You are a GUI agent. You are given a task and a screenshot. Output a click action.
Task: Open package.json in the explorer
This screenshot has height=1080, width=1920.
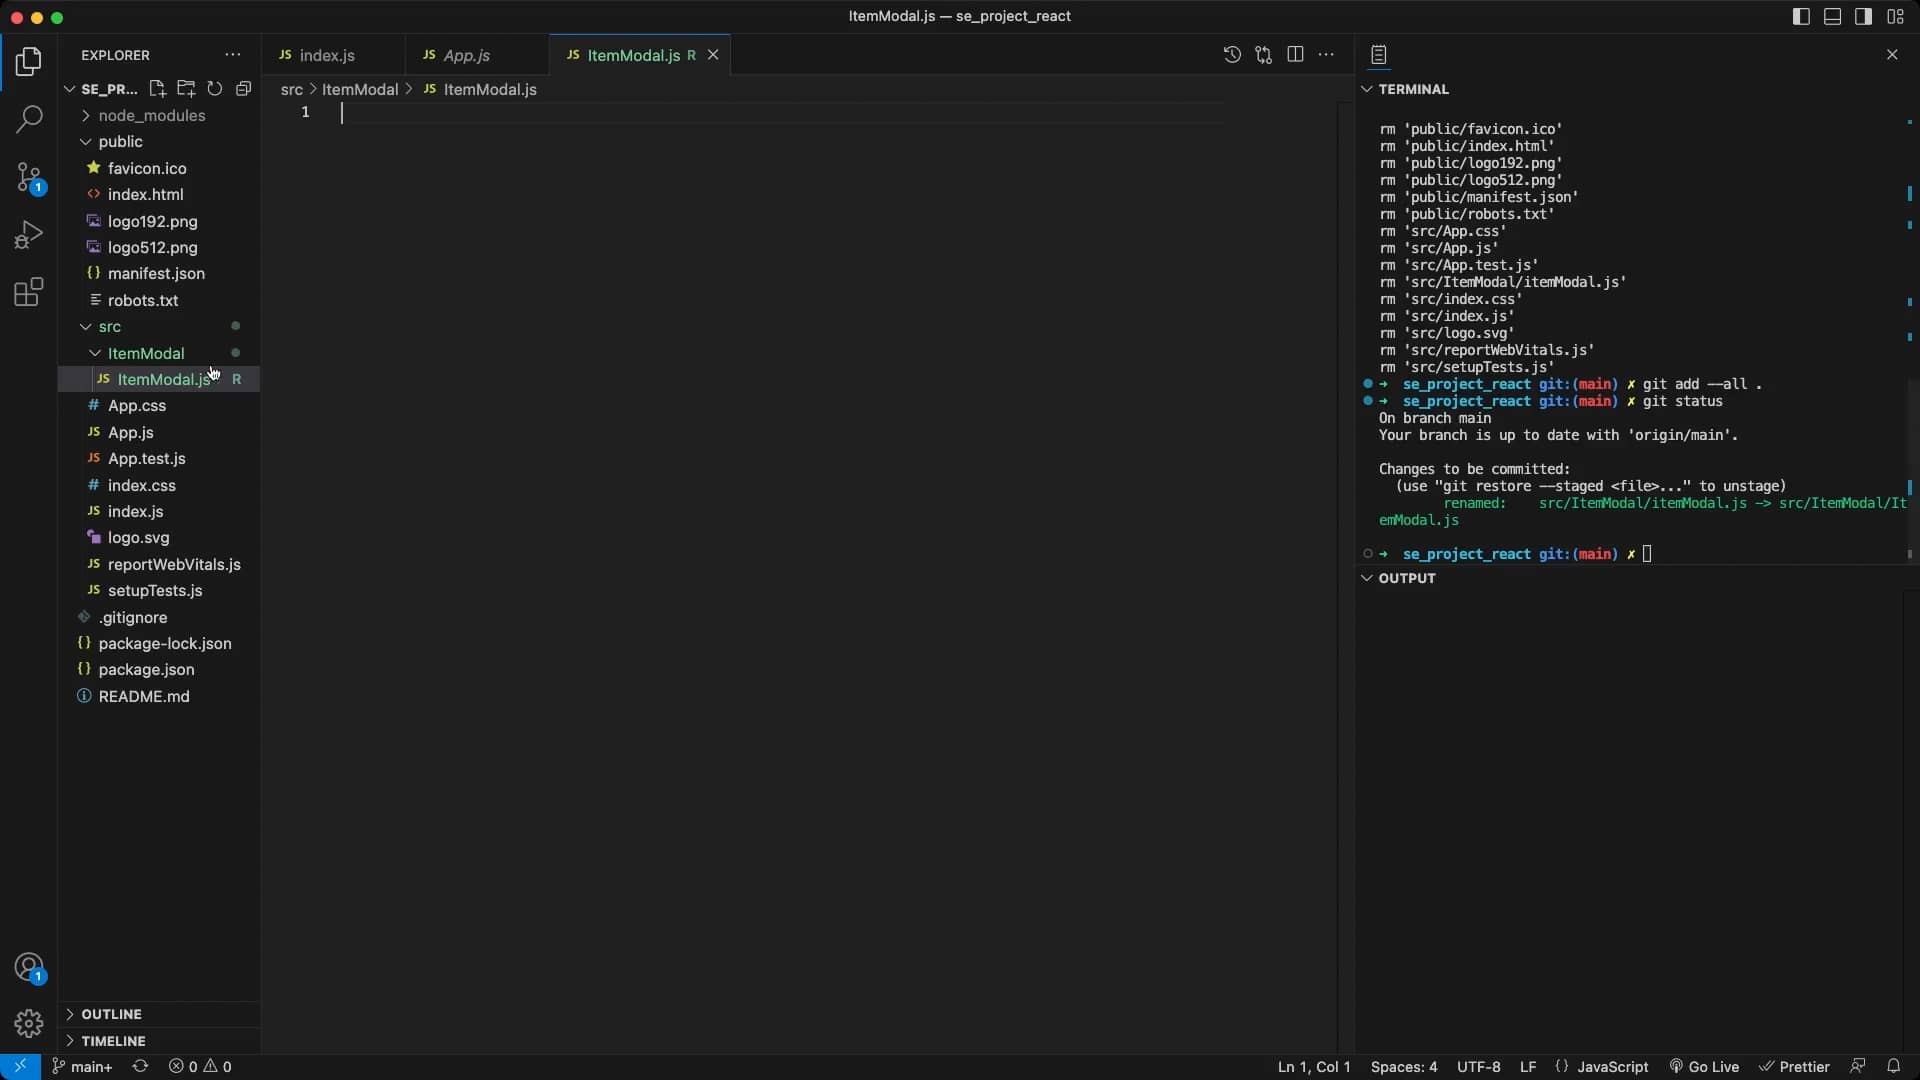point(146,670)
